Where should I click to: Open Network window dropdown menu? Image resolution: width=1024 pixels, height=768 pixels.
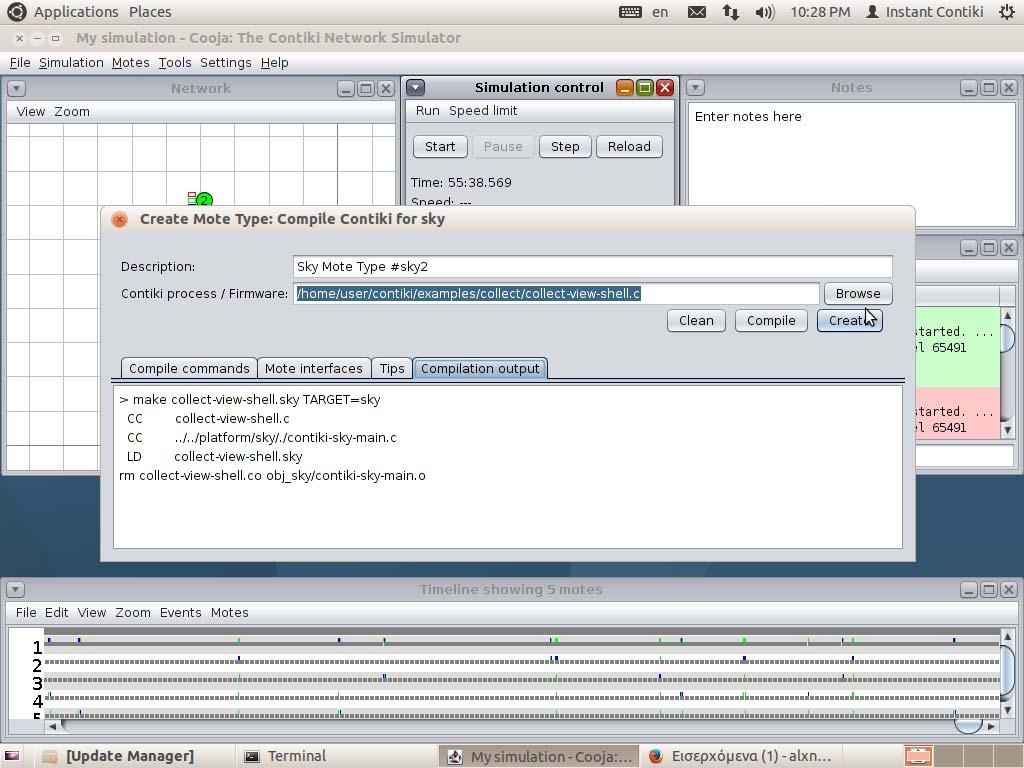[x=16, y=88]
